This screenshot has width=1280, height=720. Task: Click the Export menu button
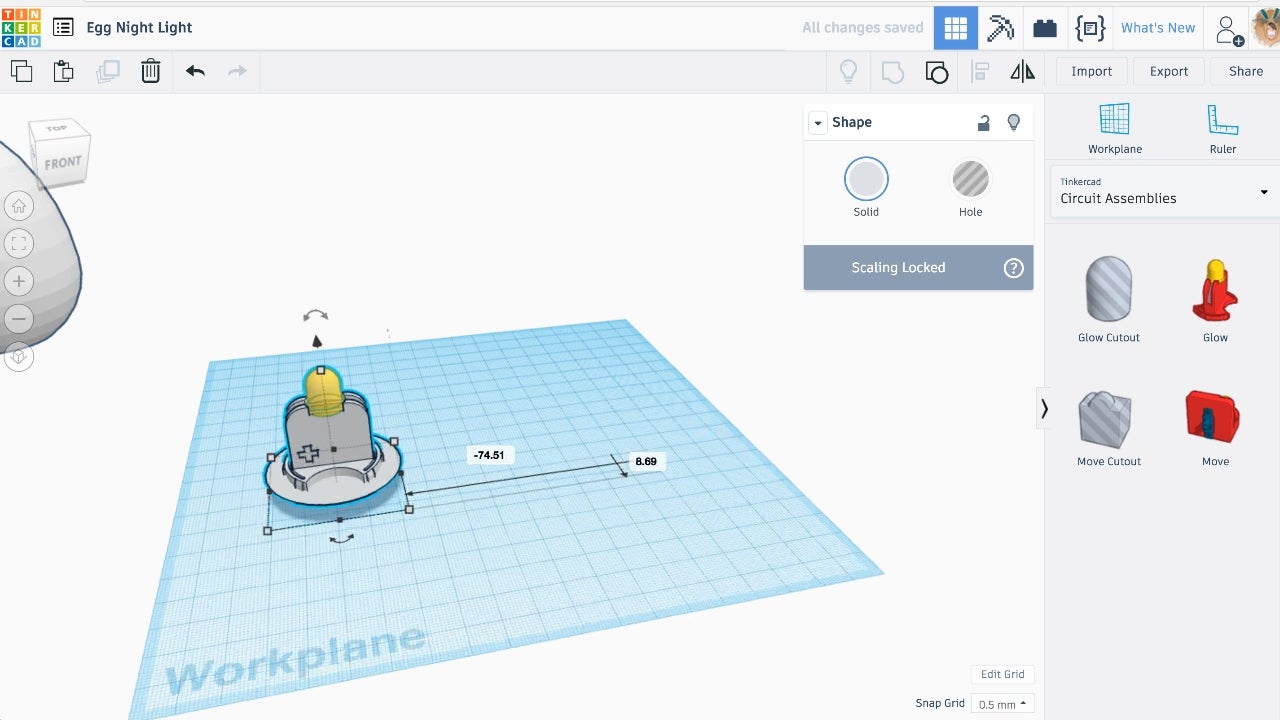coord(1168,71)
